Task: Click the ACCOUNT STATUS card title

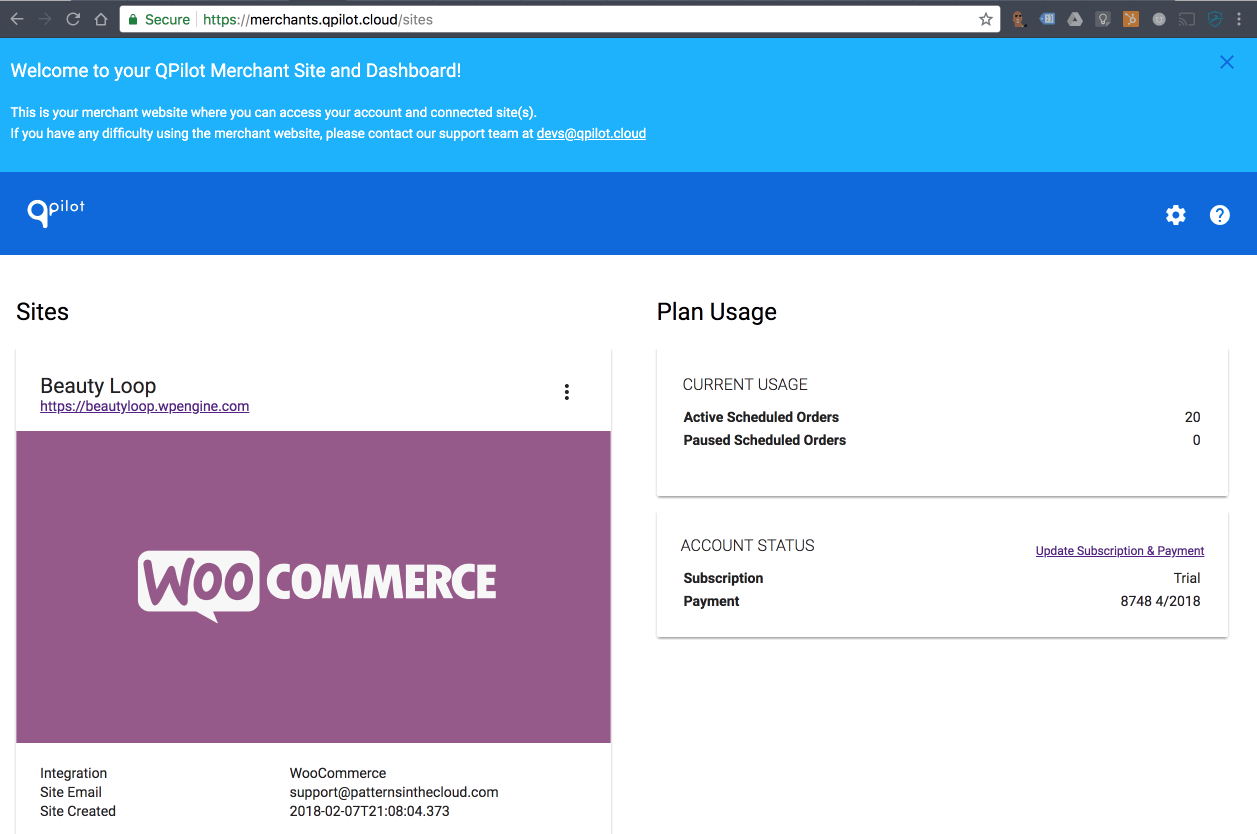Action: click(x=748, y=546)
